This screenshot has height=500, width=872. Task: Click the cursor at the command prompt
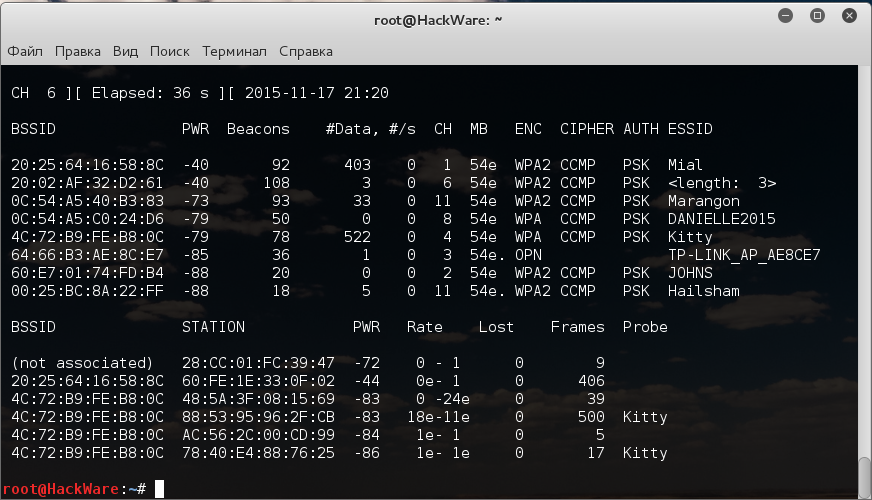160,488
